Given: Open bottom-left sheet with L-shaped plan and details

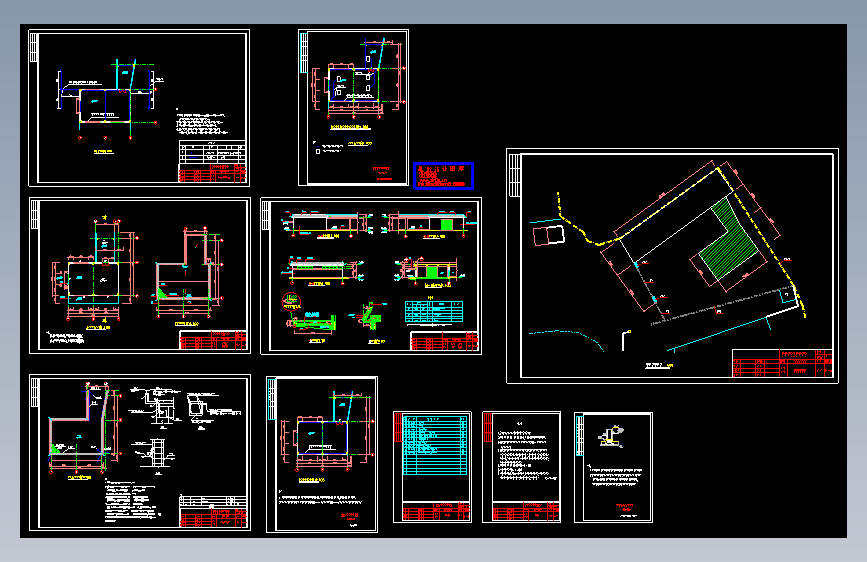Looking at the screenshot, I should pyautogui.click(x=140, y=452).
